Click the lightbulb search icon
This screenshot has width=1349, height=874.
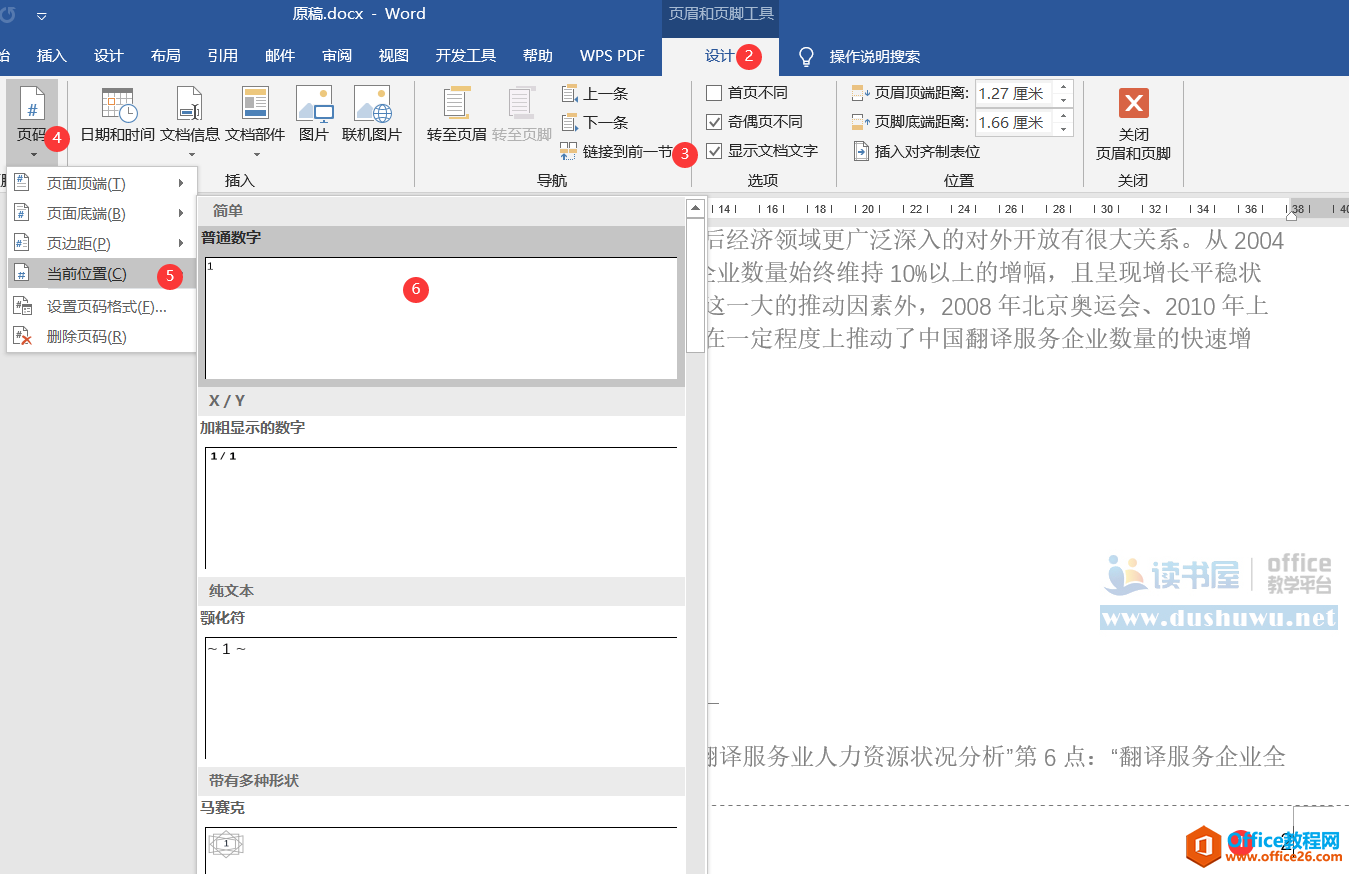pyautogui.click(x=806, y=57)
